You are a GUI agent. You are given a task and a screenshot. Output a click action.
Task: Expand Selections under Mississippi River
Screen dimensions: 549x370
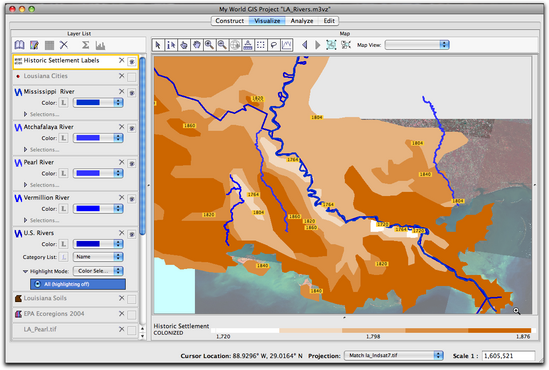pos(26,114)
